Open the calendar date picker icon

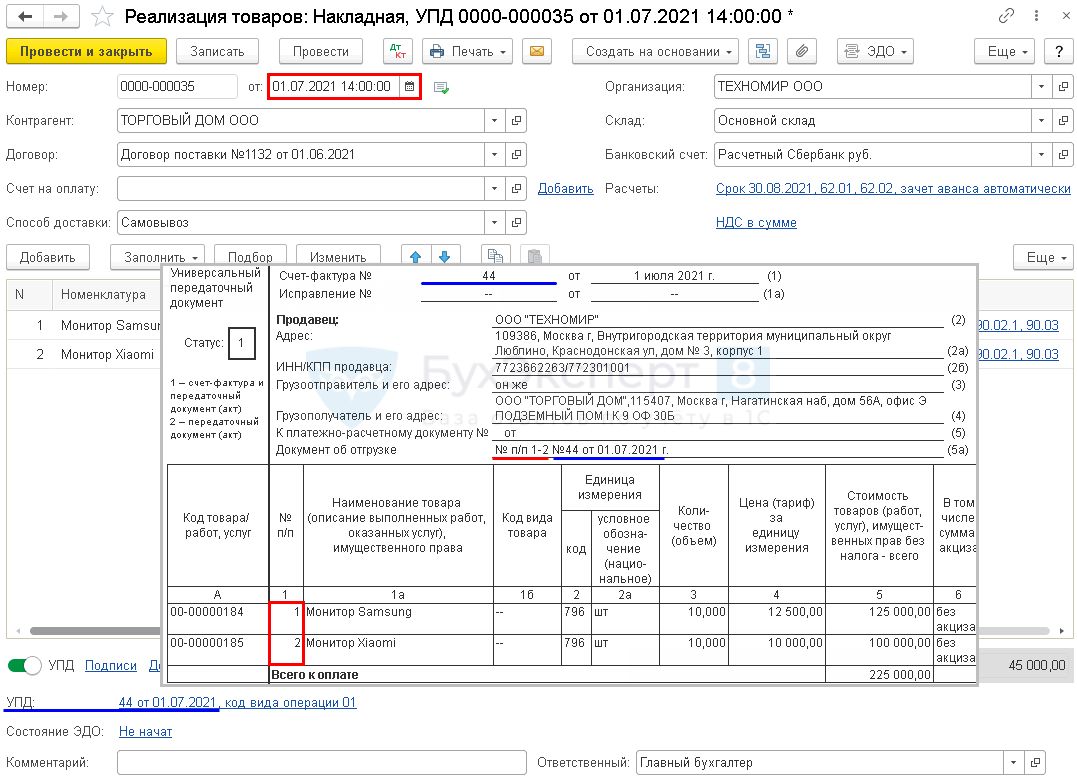[x=409, y=87]
